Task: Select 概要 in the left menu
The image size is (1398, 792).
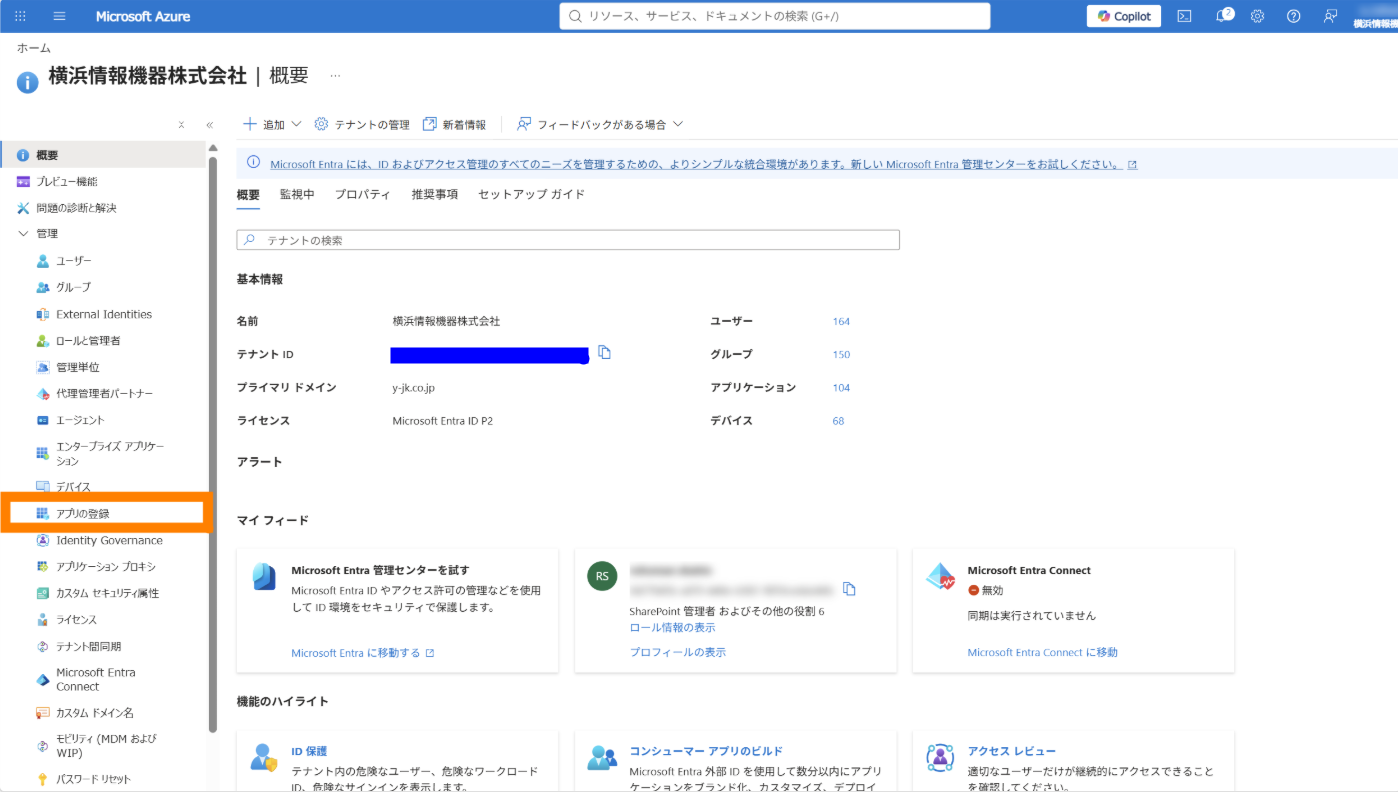Action: coord(104,155)
